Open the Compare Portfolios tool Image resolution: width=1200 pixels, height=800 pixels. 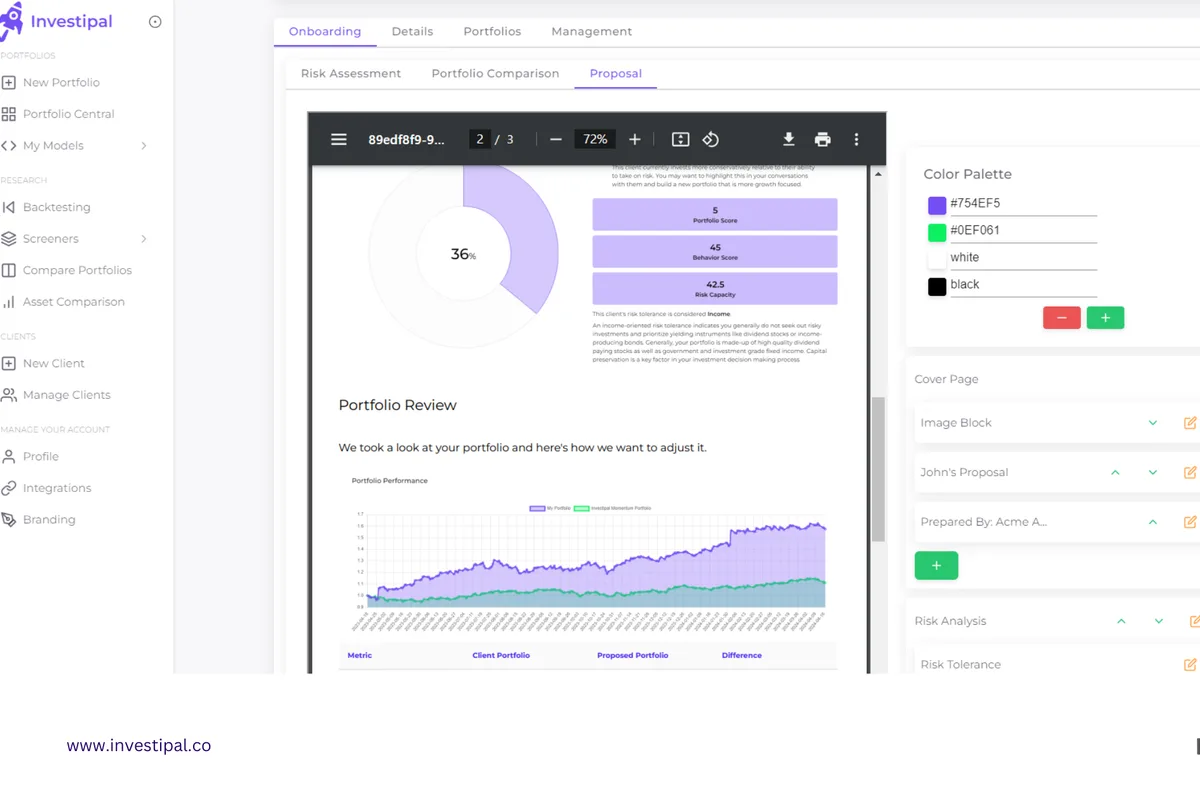click(x=76, y=270)
